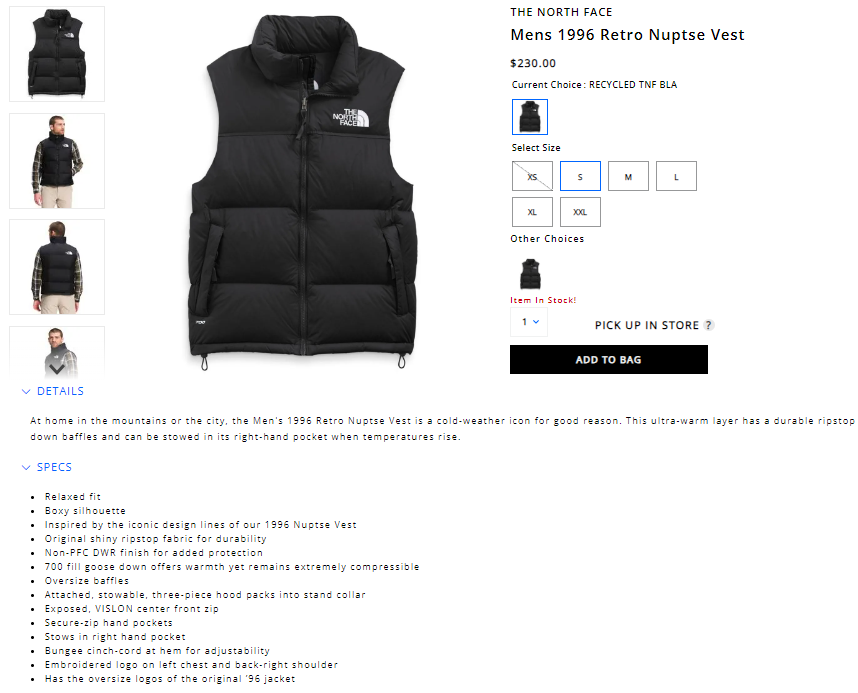Collapse the SPECS section

click(47, 467)
